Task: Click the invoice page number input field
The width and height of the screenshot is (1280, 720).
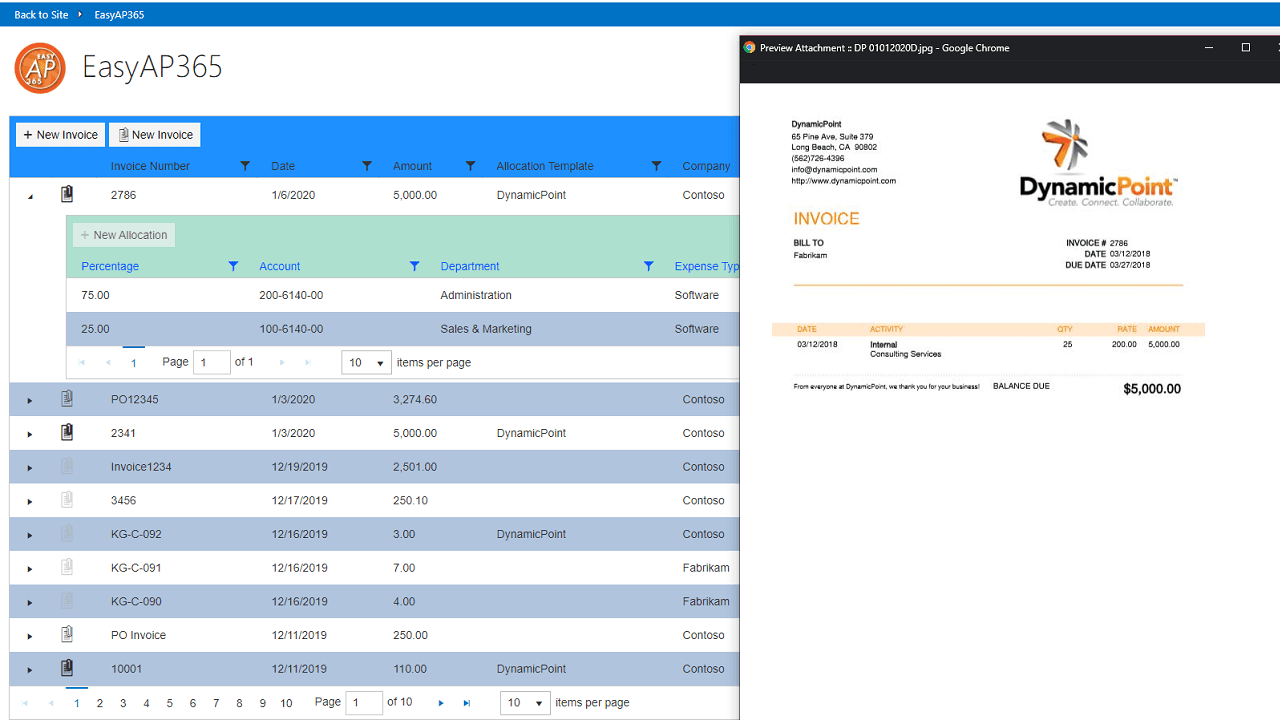Action: pos(363,703)
